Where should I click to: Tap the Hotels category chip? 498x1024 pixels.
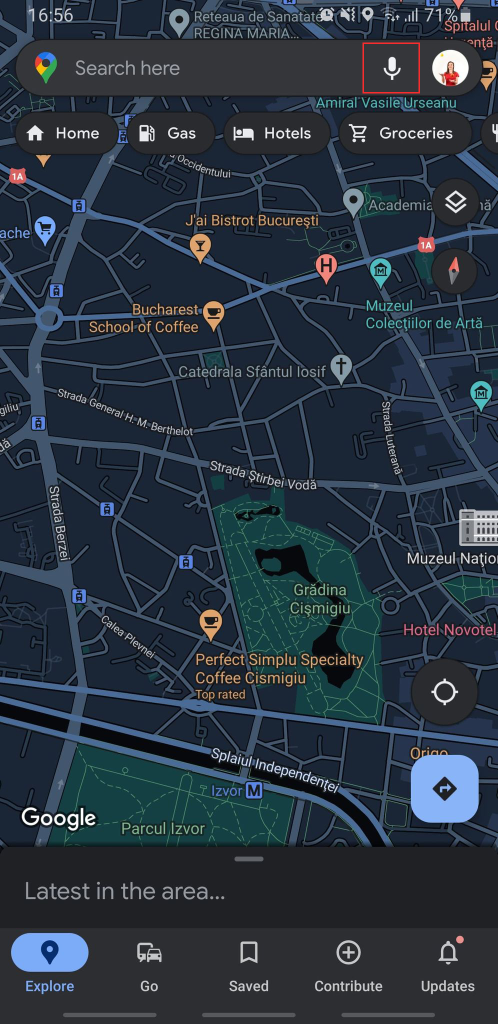pyautogui.click(x=276, y=133)
